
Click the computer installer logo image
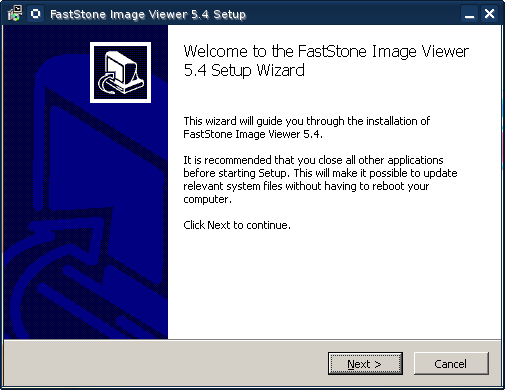[x=120, y=72]
